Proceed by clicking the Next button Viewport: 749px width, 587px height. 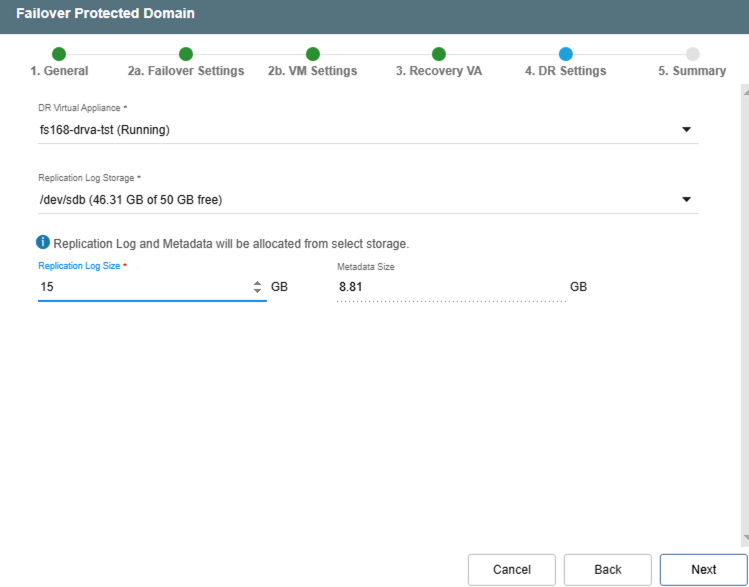(703, 569)
